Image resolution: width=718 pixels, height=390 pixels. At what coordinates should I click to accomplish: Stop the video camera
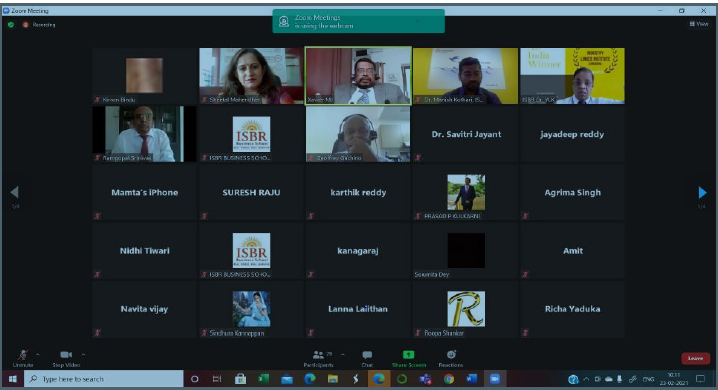(x=66, y=358)
